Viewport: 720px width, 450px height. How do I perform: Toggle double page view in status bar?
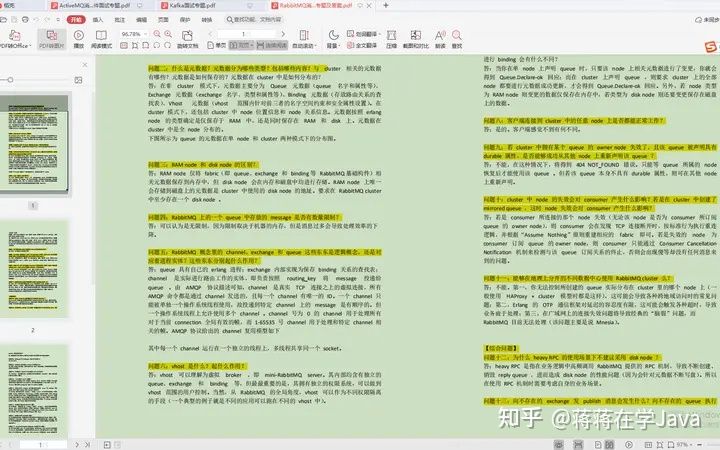point(609,444)
